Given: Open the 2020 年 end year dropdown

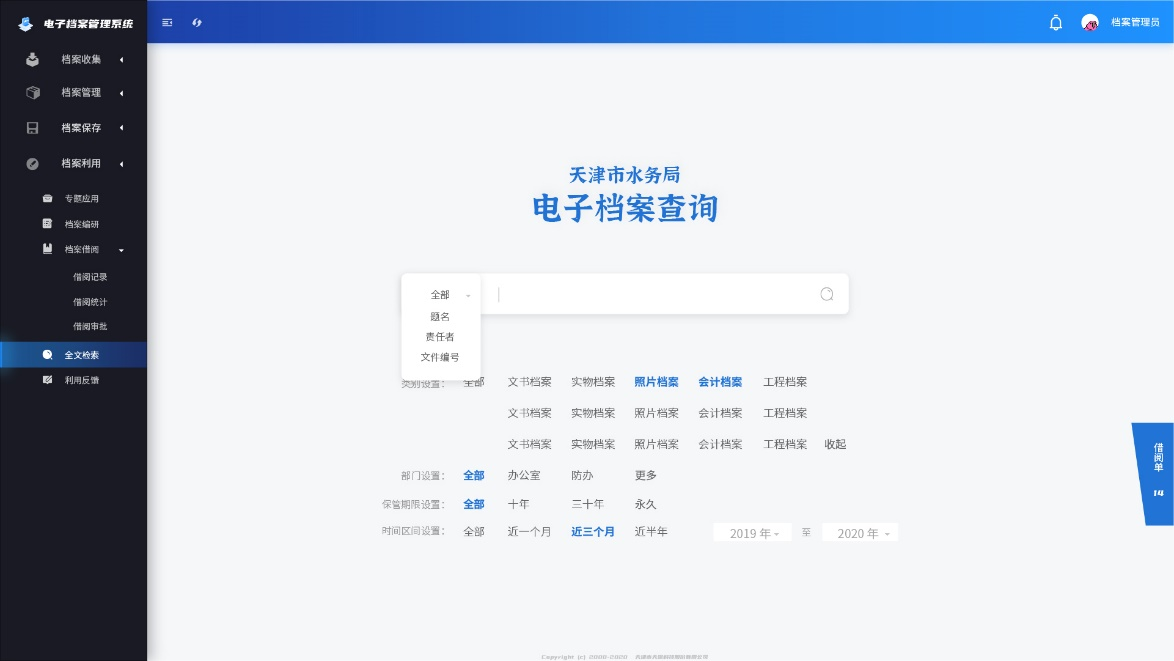Looking at the screenshot, I should tap(861, 533).
